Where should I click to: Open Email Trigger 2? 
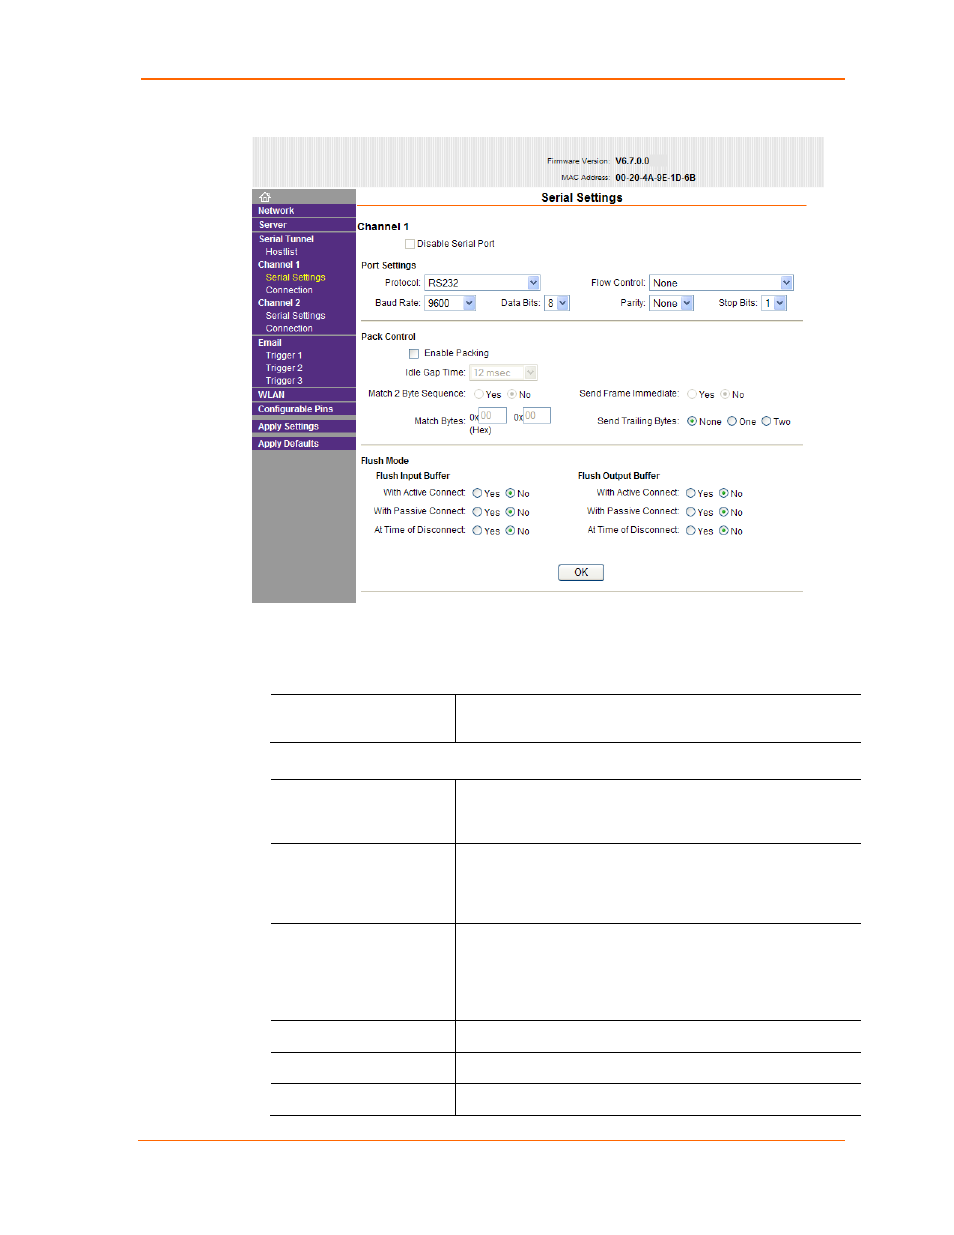(284, 368)
